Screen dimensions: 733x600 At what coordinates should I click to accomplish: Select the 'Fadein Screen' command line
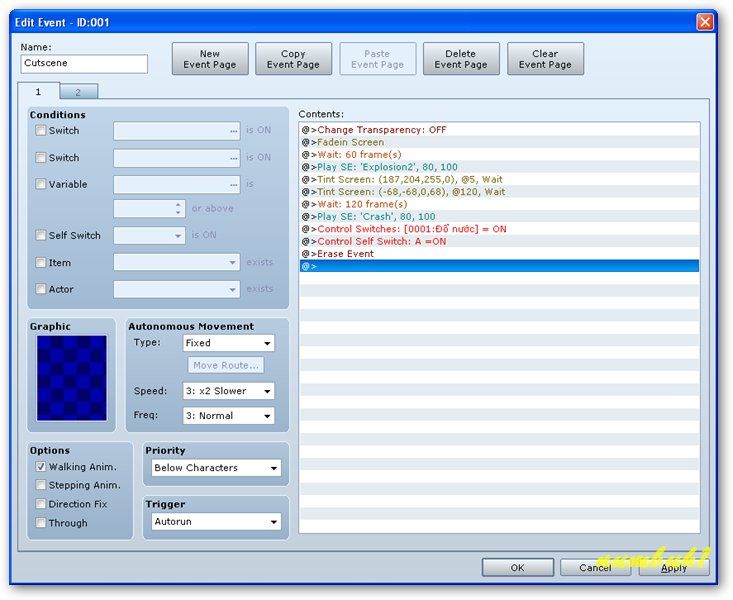click(x=499, y=142)
